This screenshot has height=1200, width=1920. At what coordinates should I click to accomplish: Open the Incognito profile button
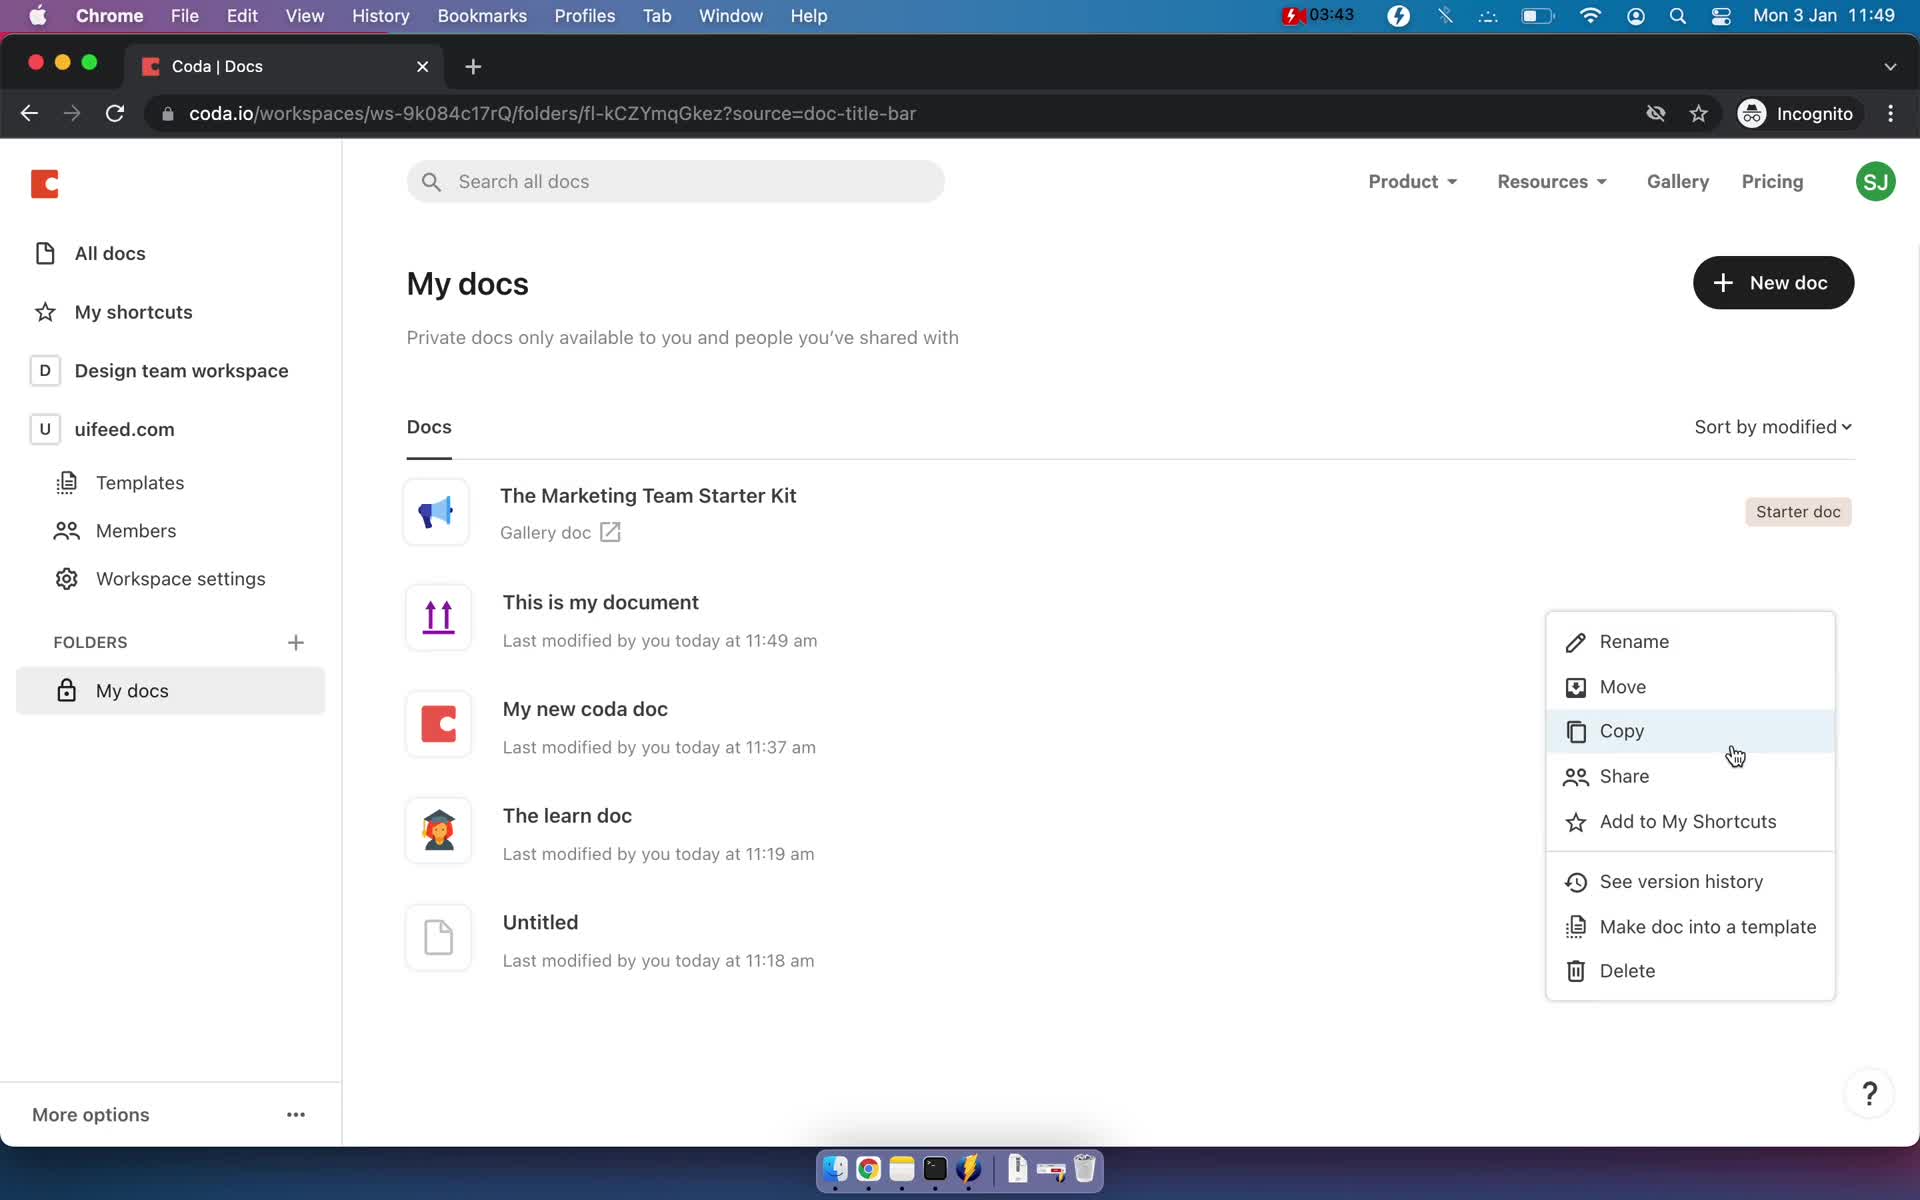pos(1796,113)
